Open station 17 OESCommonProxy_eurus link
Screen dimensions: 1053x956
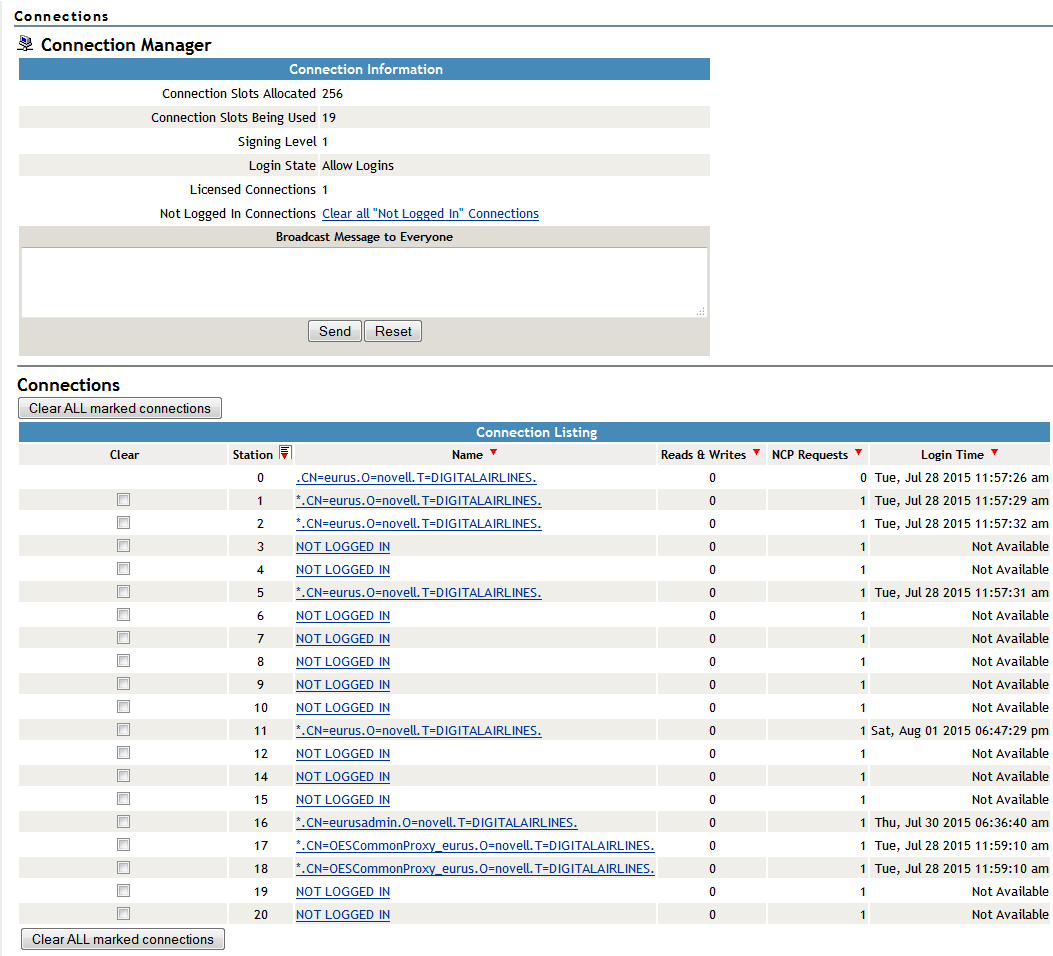click(475, 846)
